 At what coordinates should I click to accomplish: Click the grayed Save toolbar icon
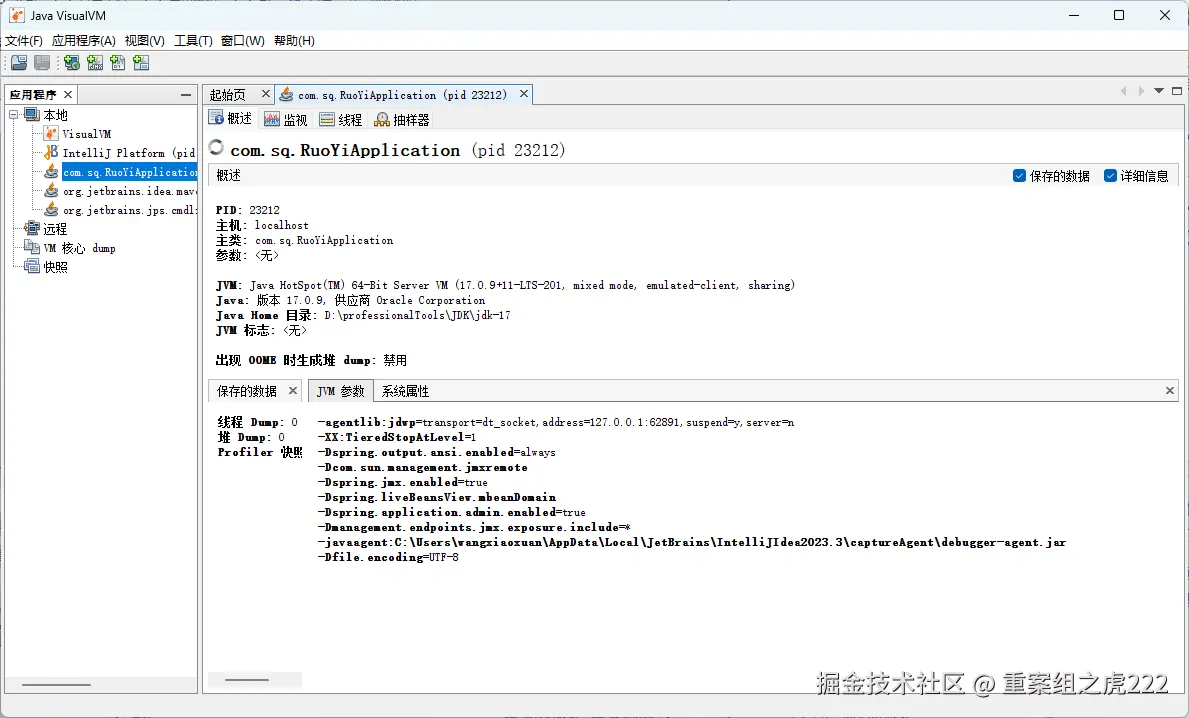[42, 63]
